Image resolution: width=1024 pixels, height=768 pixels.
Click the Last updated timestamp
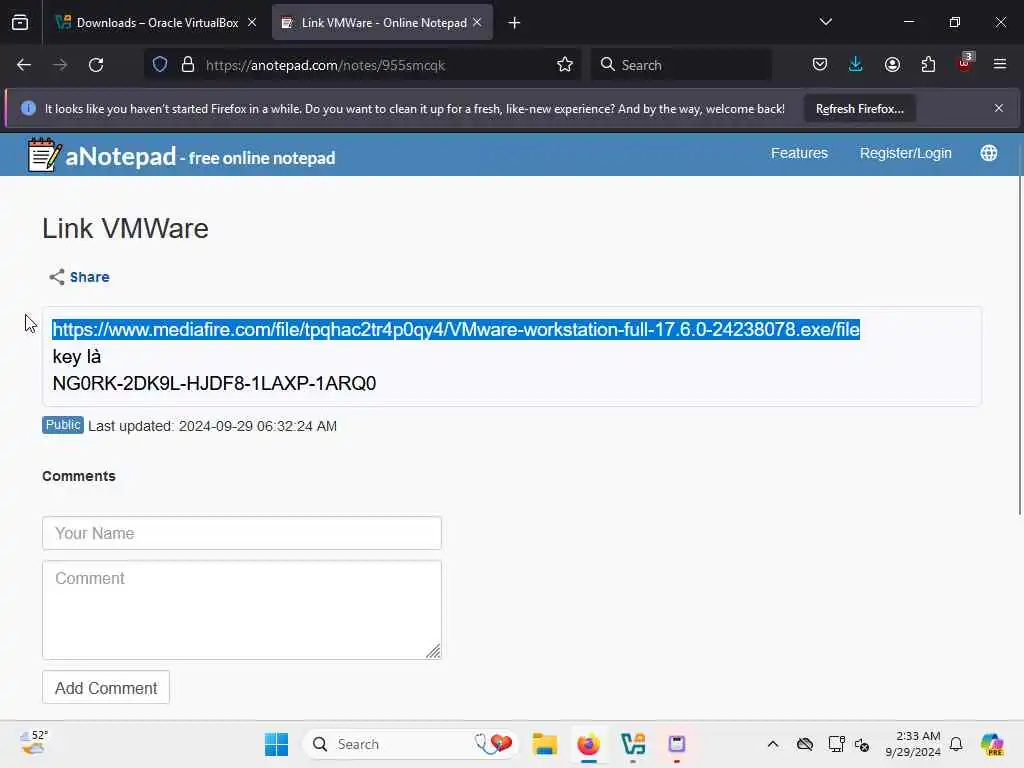(x=212, y=426)
